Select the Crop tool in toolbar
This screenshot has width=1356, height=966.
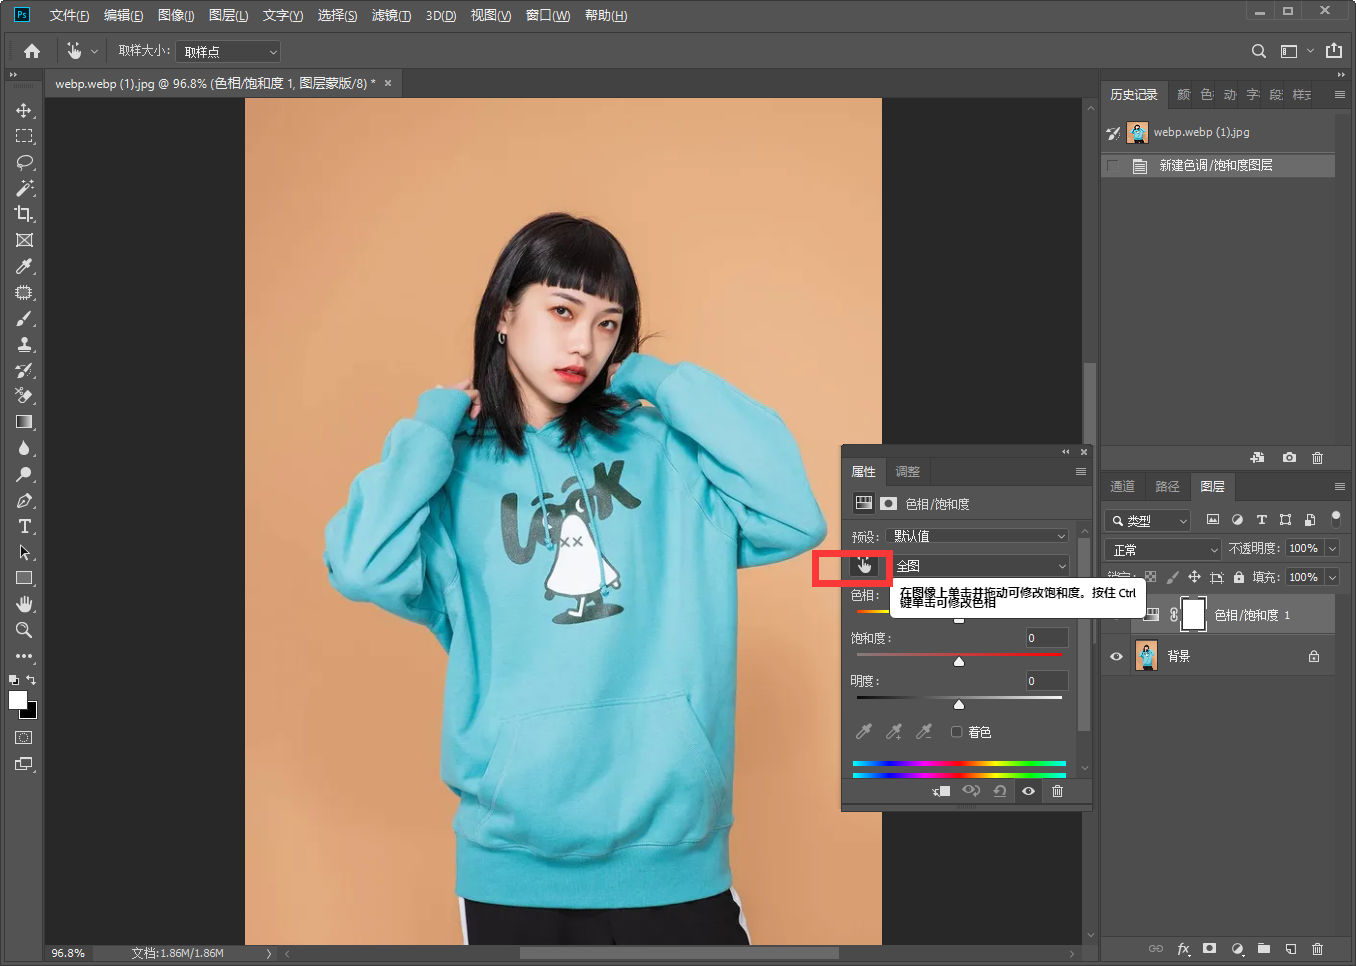(24, 214)
